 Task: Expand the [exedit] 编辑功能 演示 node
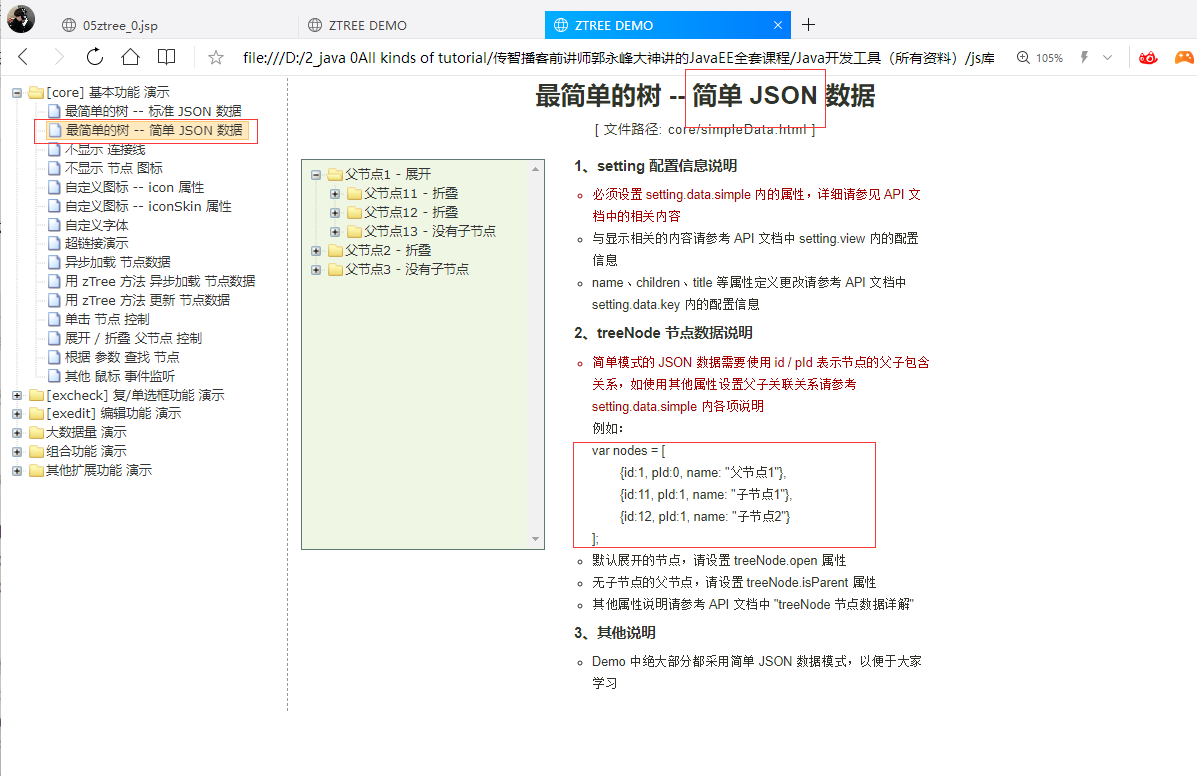(17, 414)
